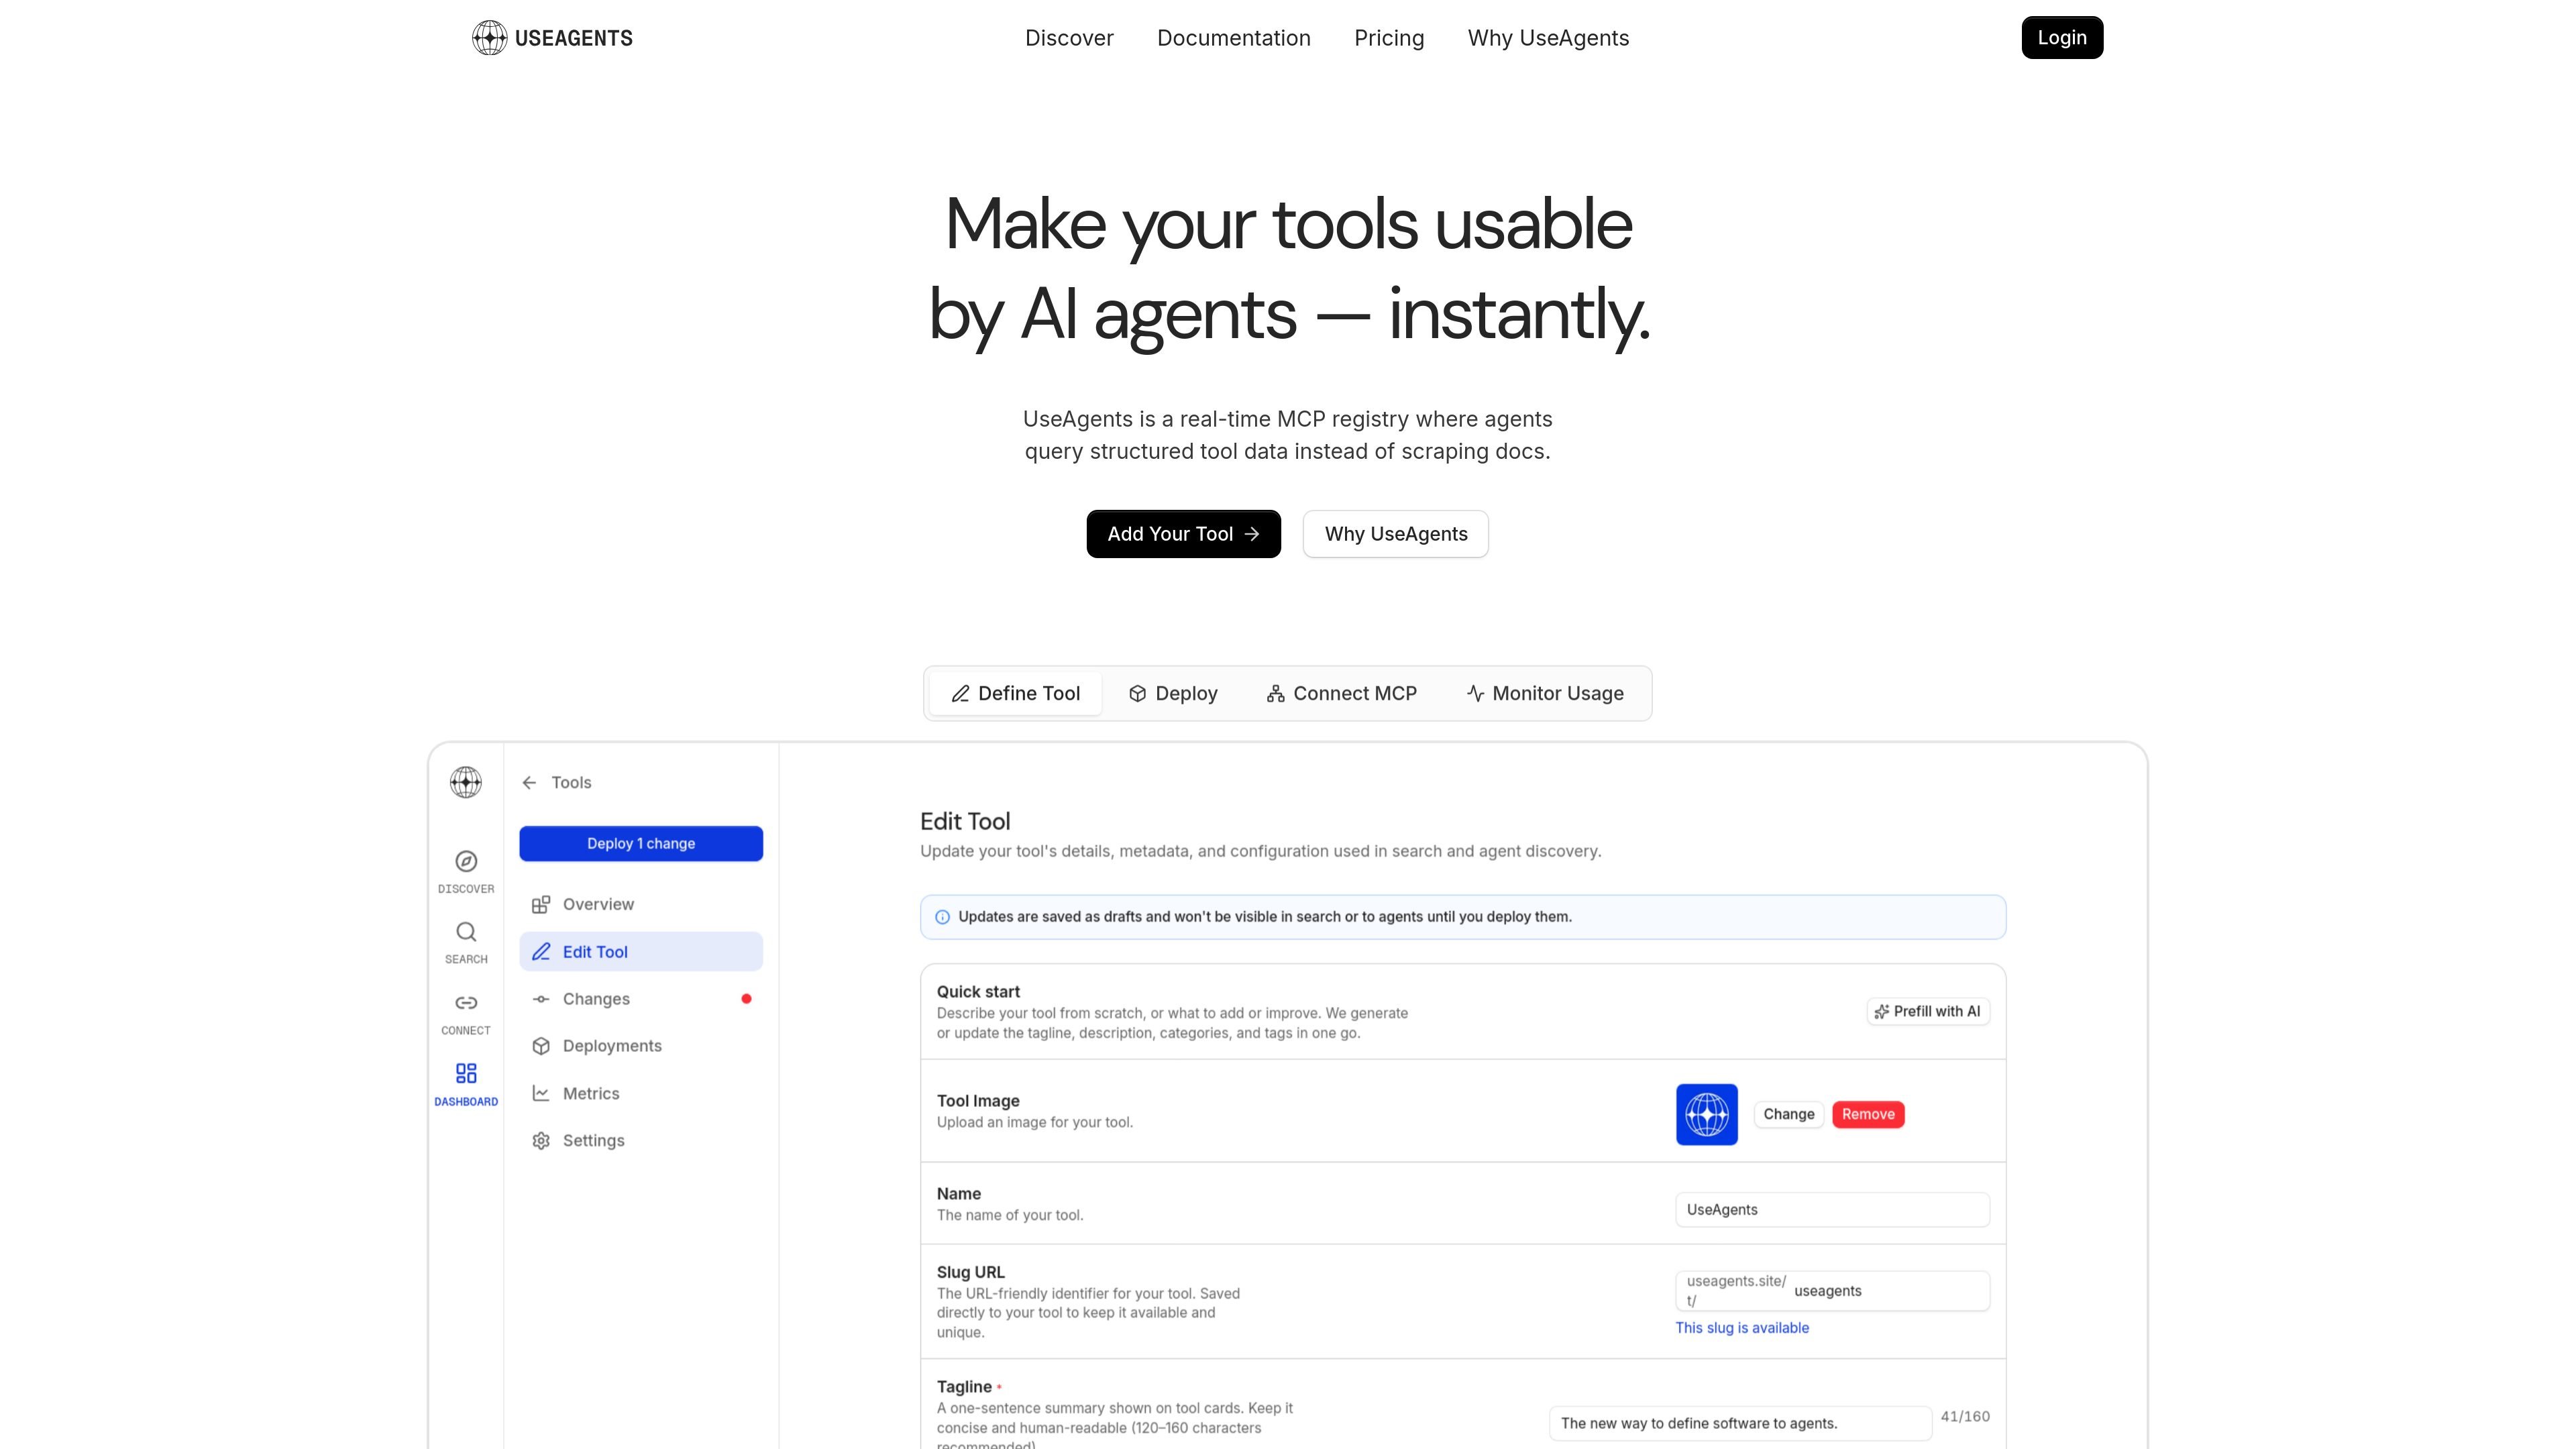Click the activity pulse icon on Monitor Usage
2576x1449 pixels.
pyautogui.click(x=1475, y=693)
